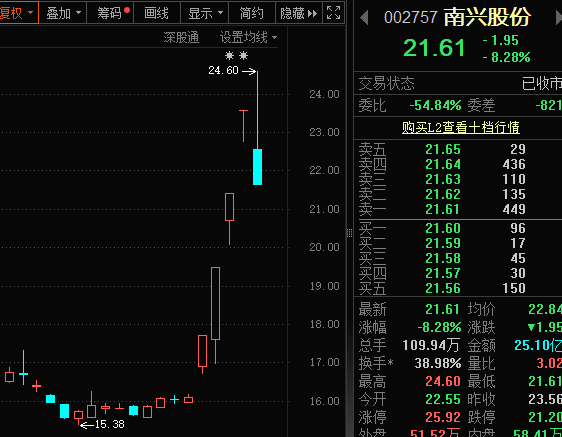Image resolution: width=562 pixels, height=437 pixels.
Task: Click the 深股通 label
Action: pos(181,37)
